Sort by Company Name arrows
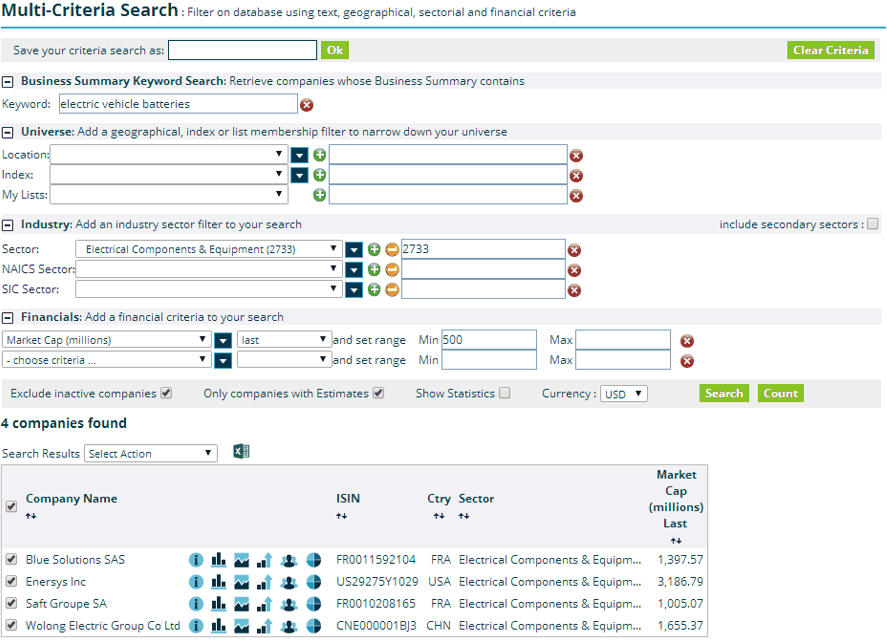 point(31,516)
